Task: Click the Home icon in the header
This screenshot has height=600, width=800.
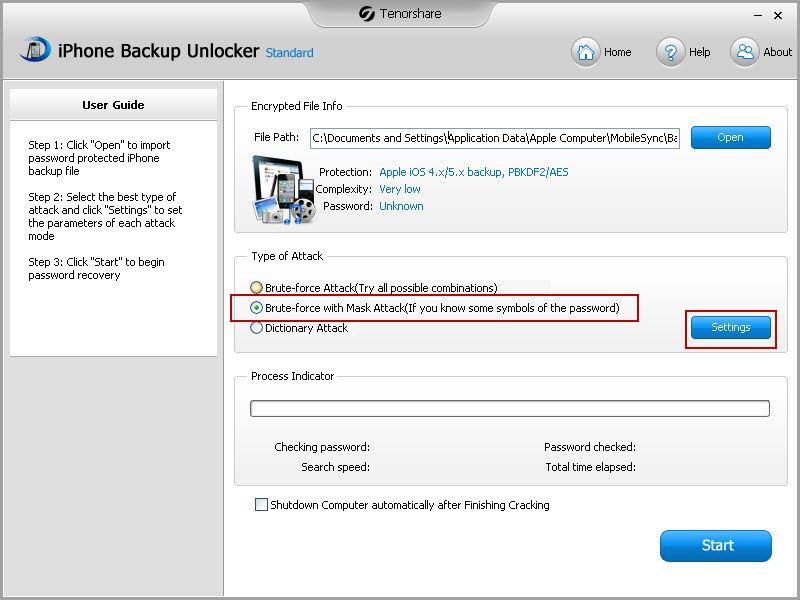Action: (x=586, y=52)
